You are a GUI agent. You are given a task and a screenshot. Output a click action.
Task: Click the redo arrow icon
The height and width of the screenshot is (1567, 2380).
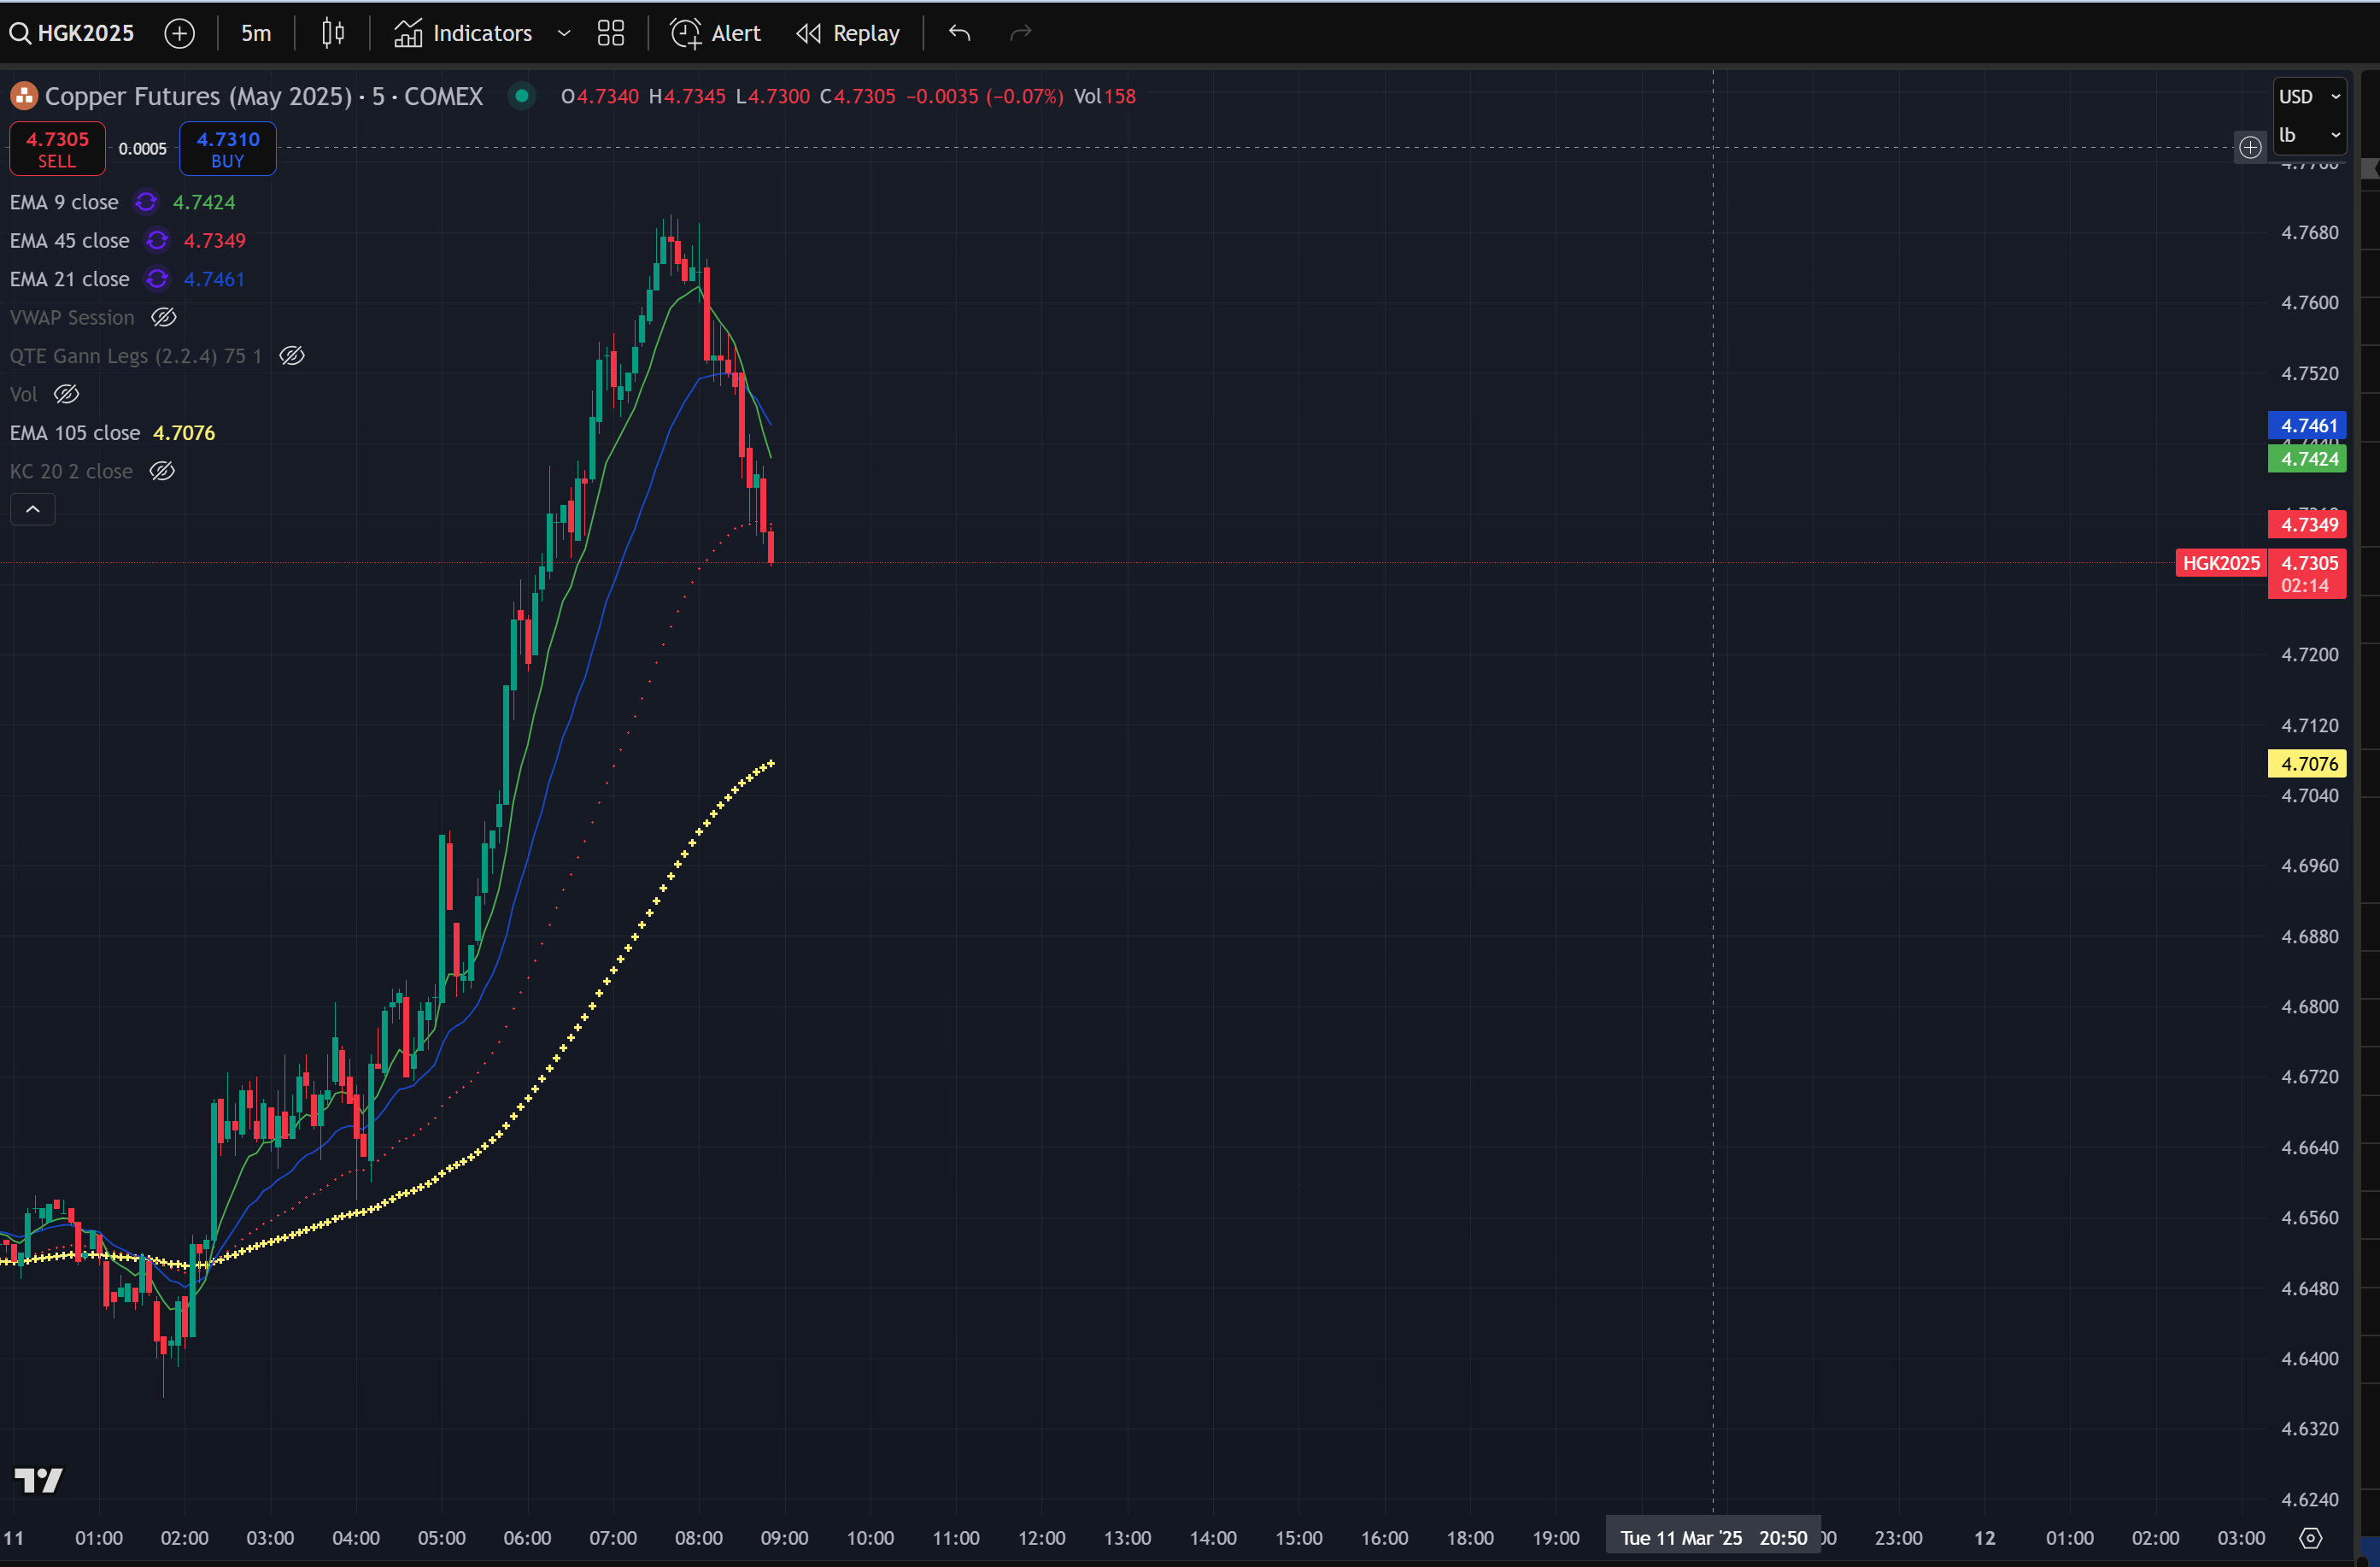point(1020,33)
